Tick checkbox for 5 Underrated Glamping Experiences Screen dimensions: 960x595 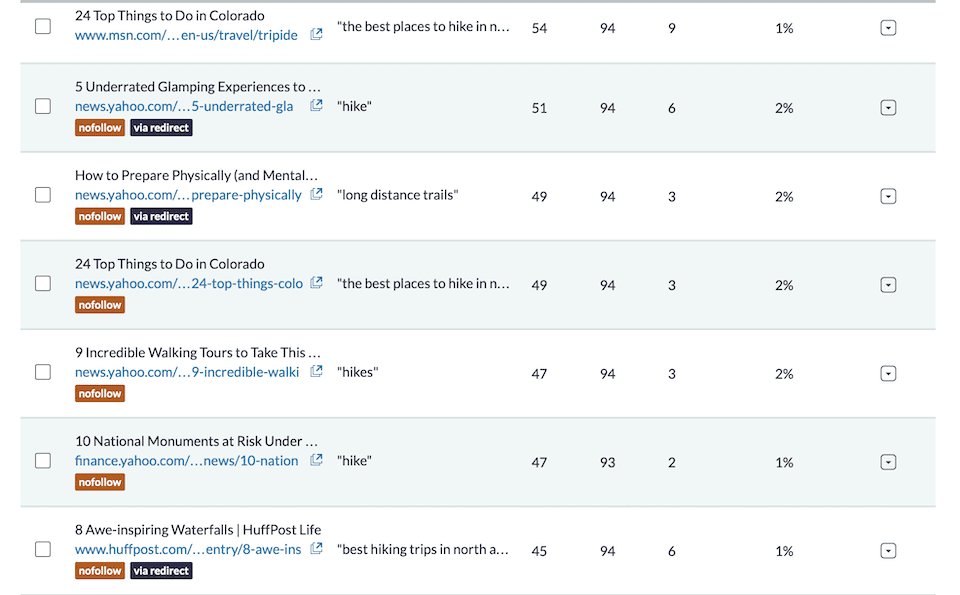click(43, 106)
